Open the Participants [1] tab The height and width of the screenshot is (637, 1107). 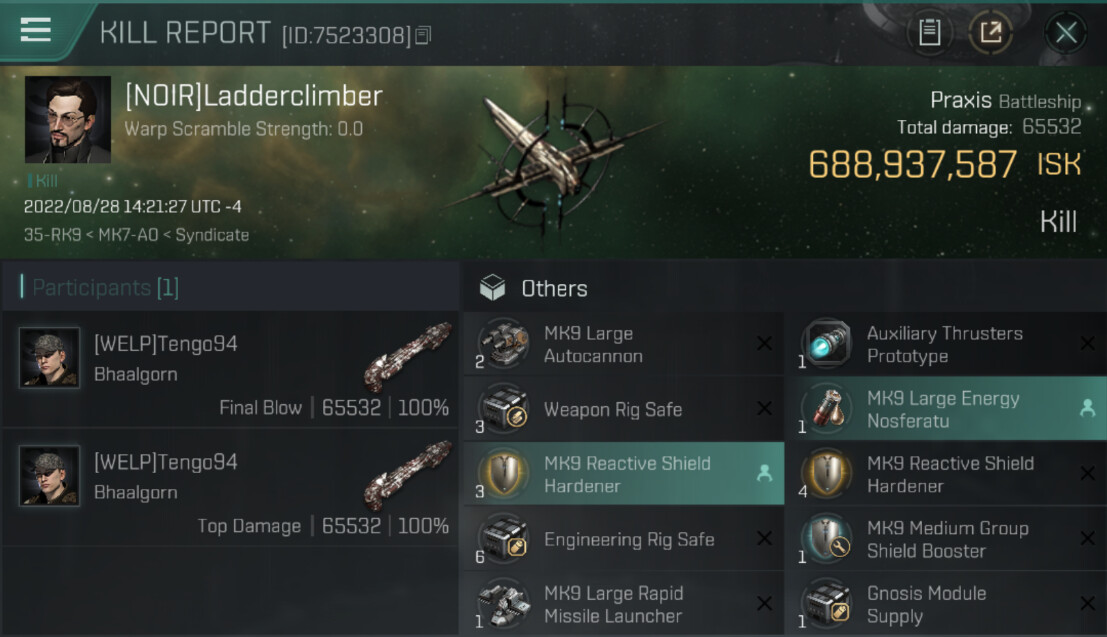point(105,287)
